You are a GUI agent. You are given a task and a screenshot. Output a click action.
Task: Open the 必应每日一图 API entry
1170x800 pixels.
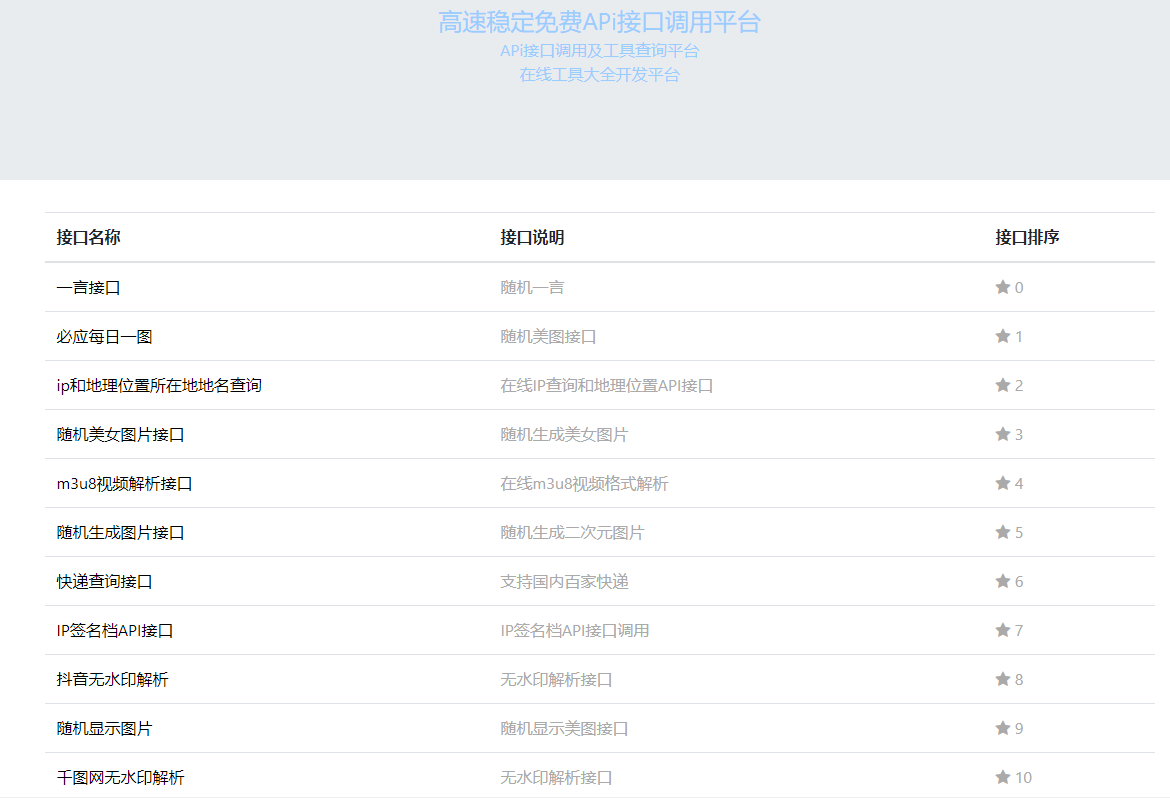tap(104, 336)
